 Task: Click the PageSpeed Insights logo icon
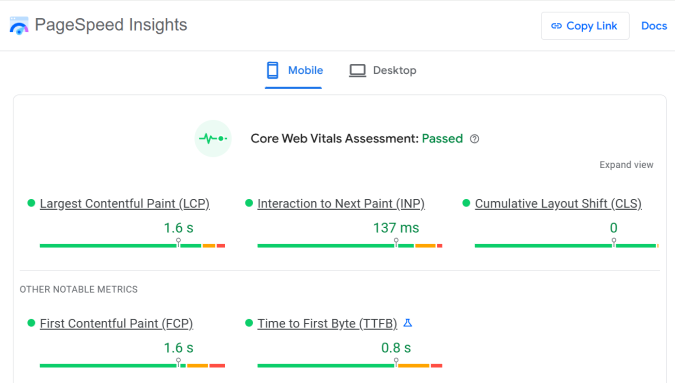click(19, 25)
